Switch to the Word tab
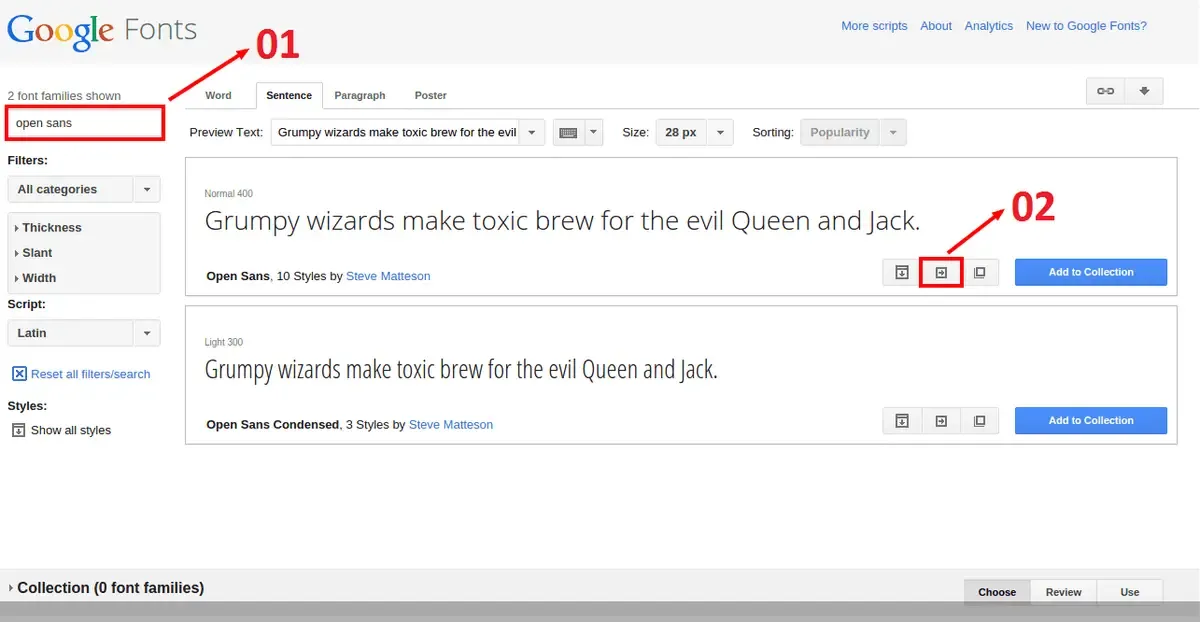The image size is (1200, 622). (218, 95)
